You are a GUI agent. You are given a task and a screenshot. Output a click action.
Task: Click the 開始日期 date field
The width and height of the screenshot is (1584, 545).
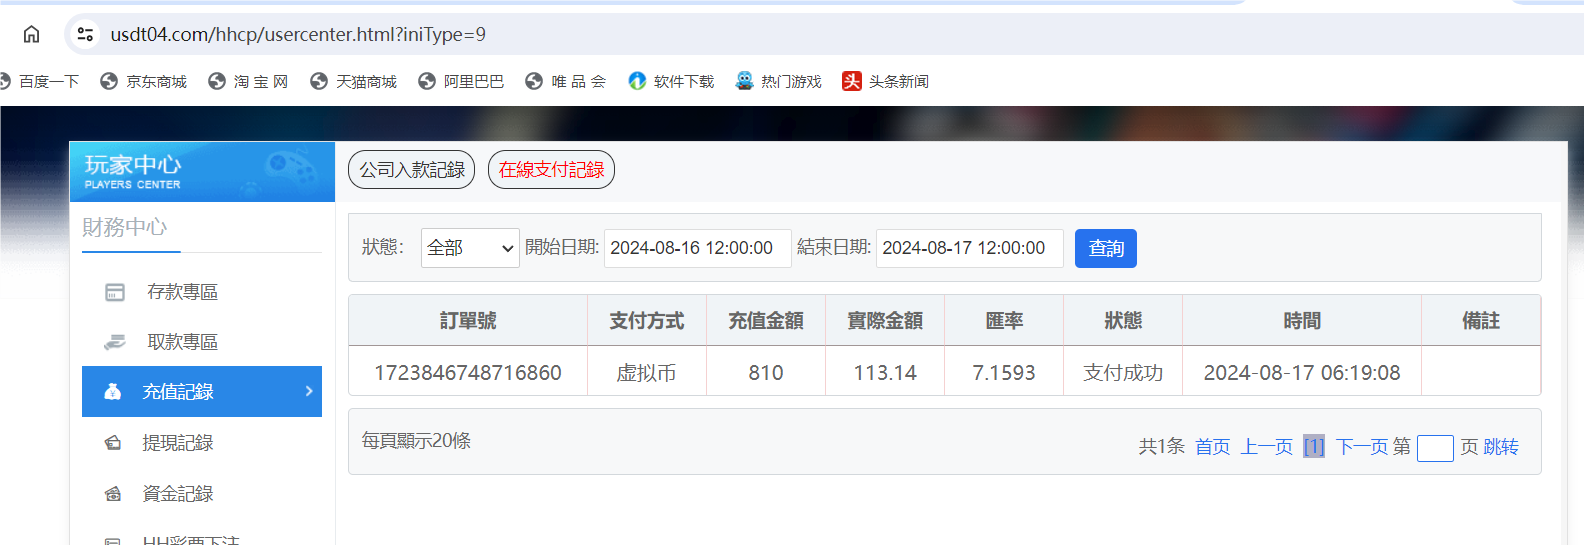[x=697, y=248]
